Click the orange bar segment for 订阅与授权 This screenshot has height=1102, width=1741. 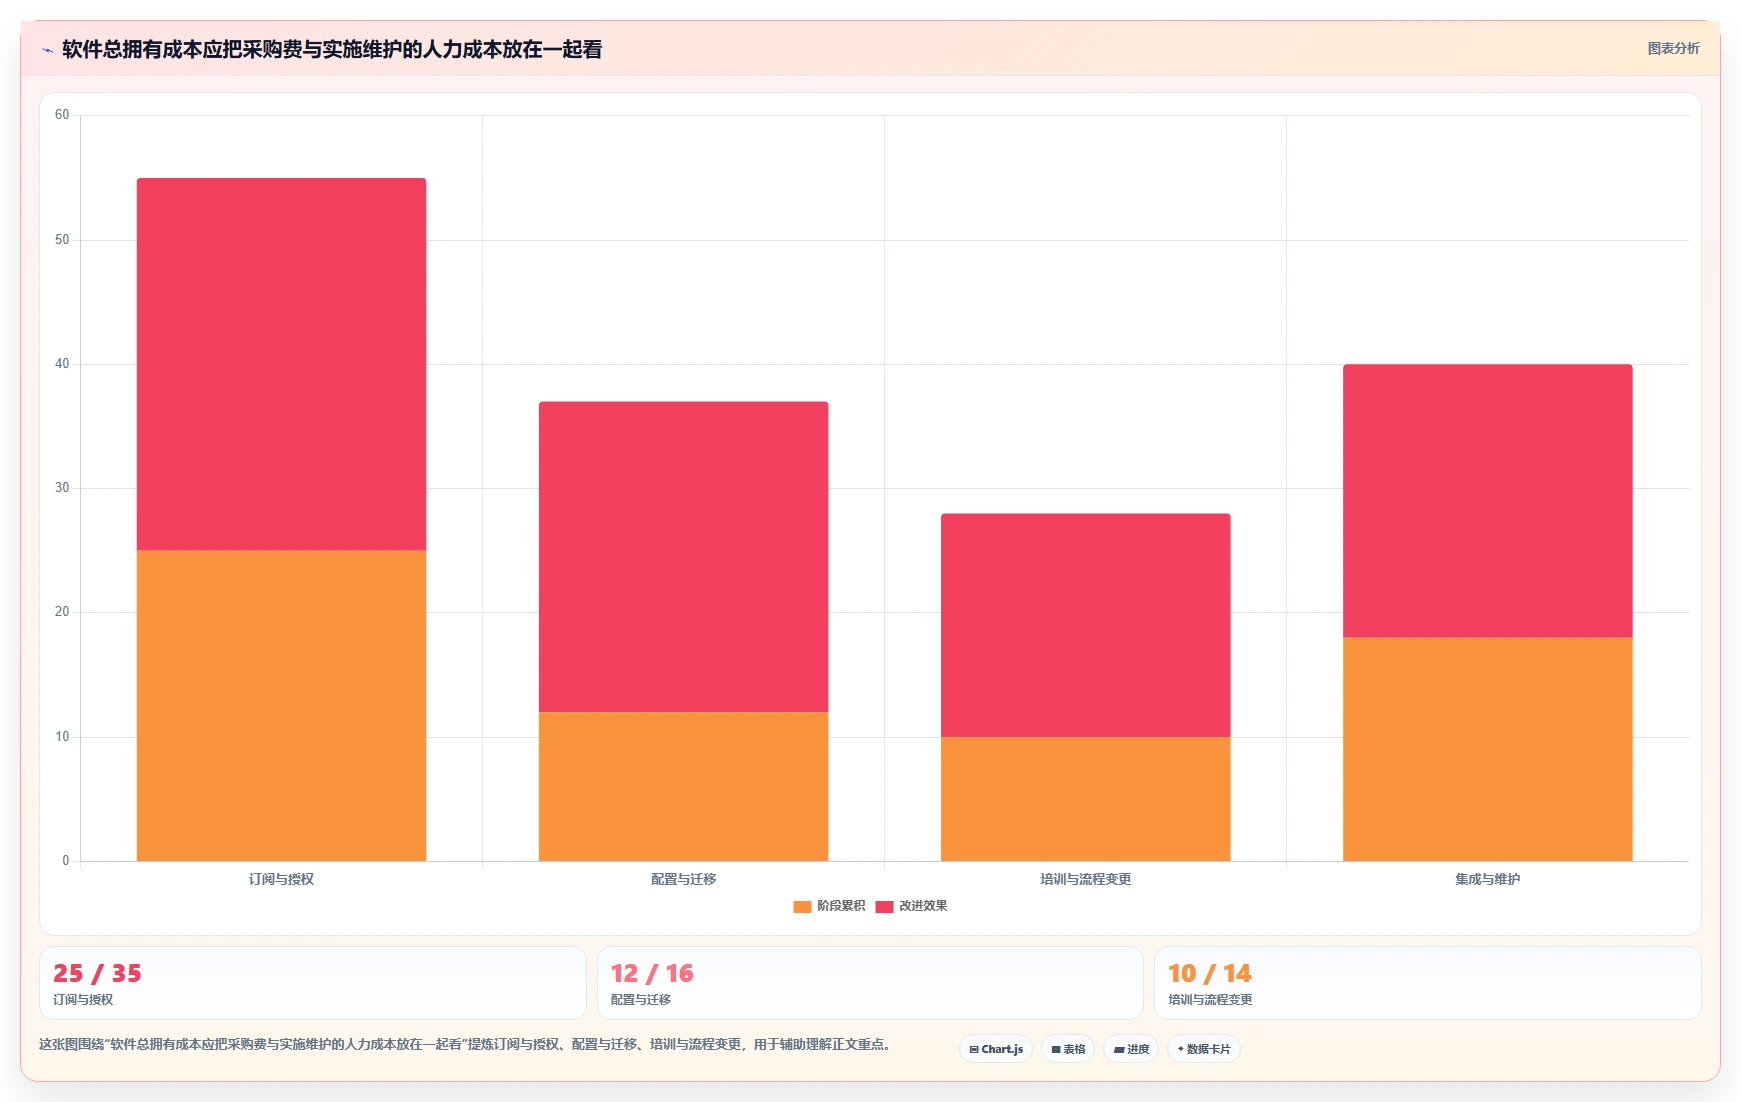281,705
